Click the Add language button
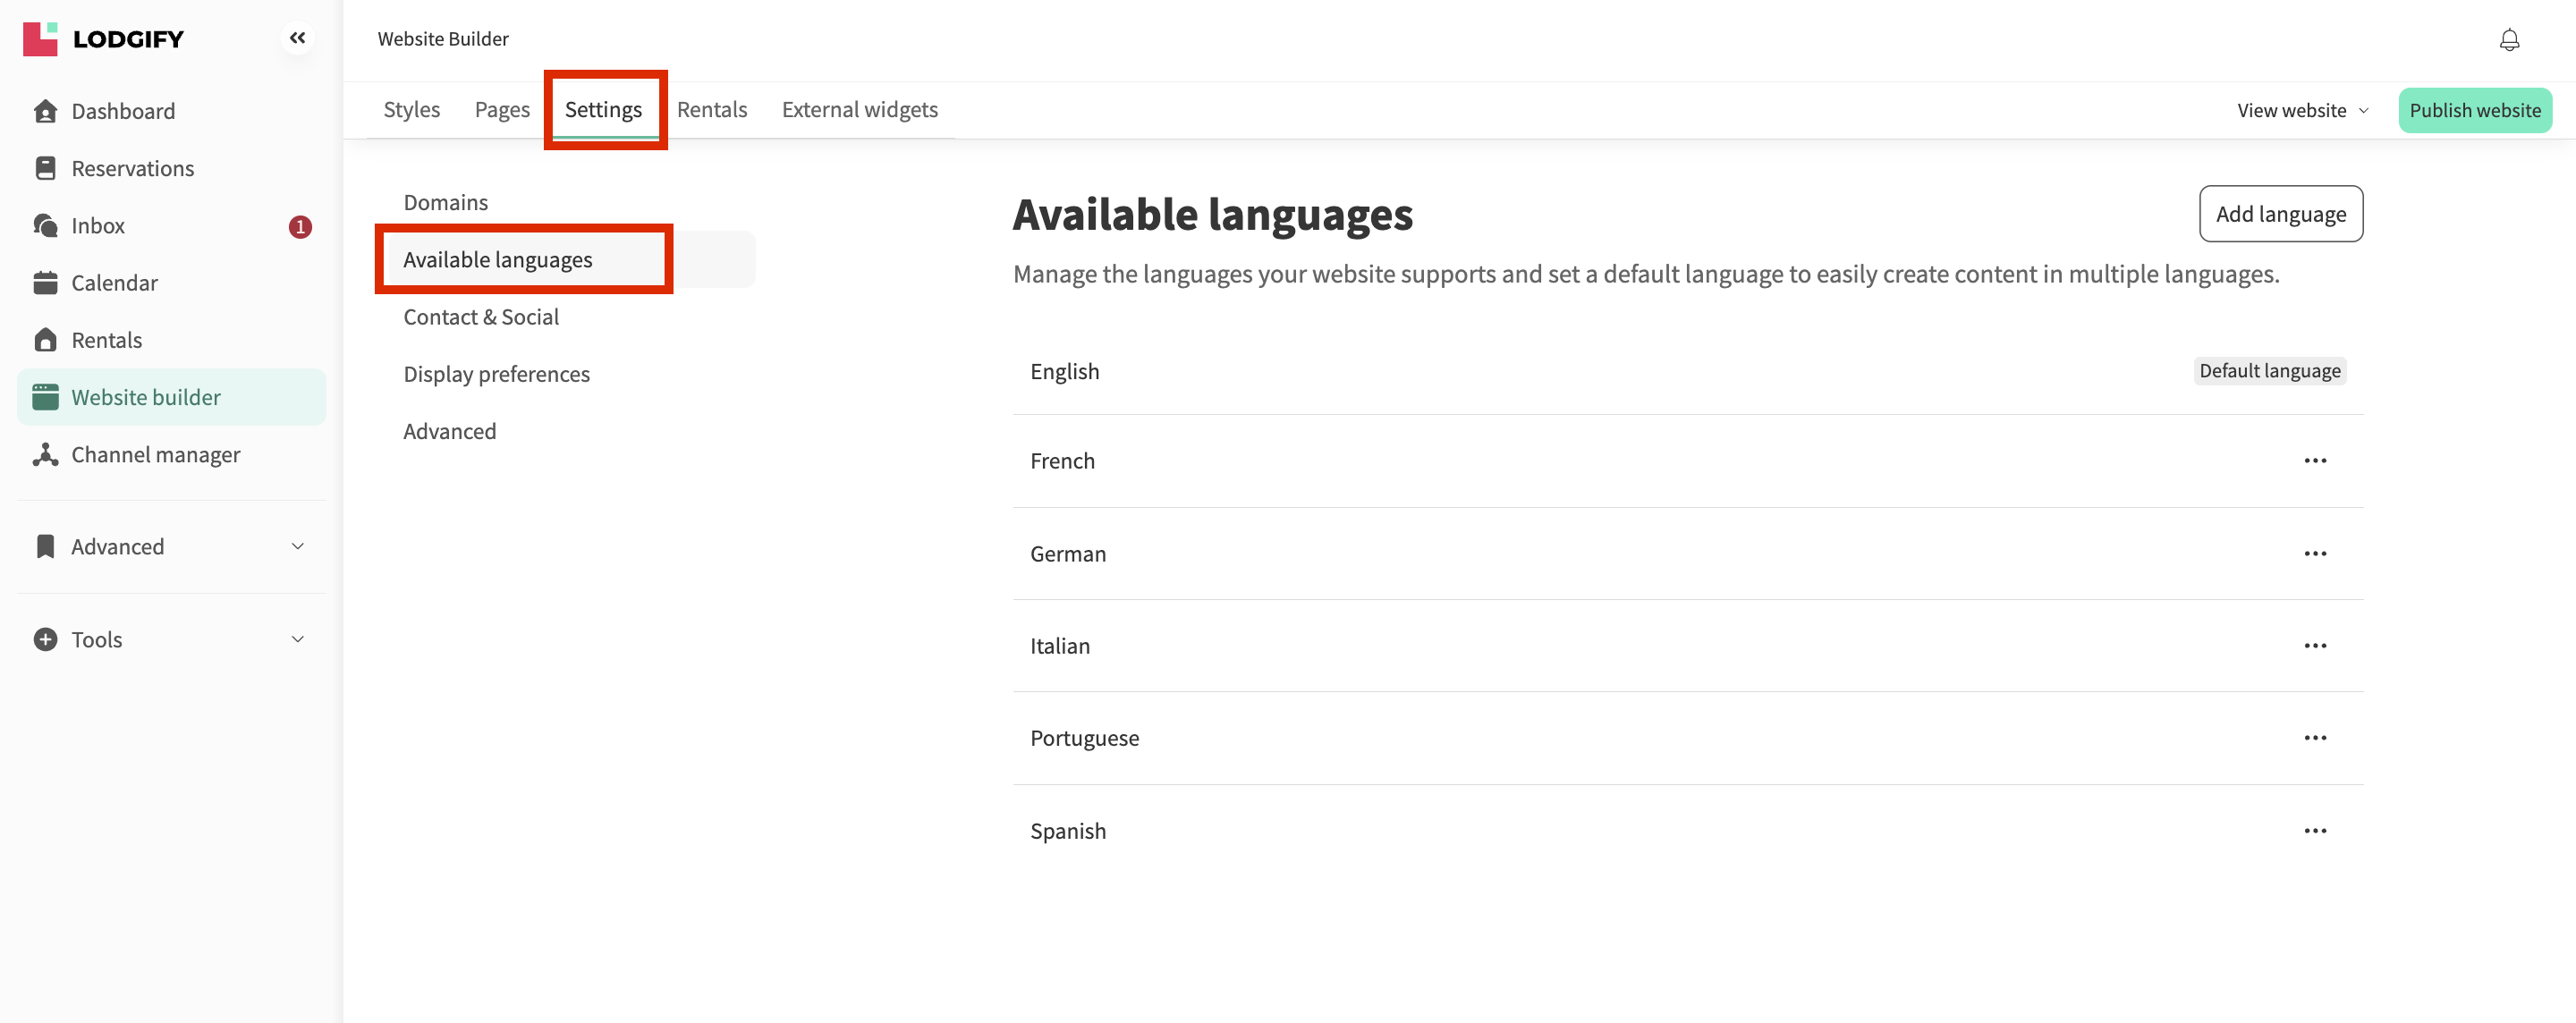The height and width of the screenshot is (1023, 2576). 2279,214
